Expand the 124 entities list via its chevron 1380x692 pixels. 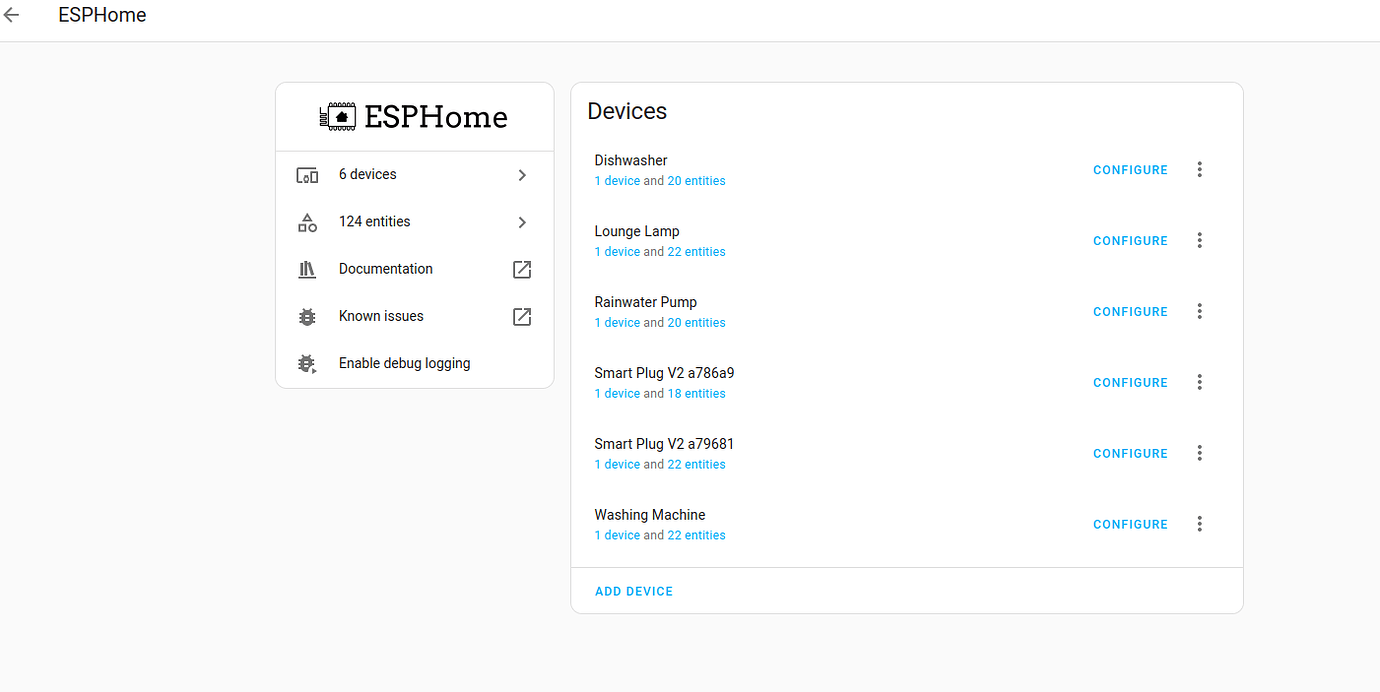[x=521, y=221]
